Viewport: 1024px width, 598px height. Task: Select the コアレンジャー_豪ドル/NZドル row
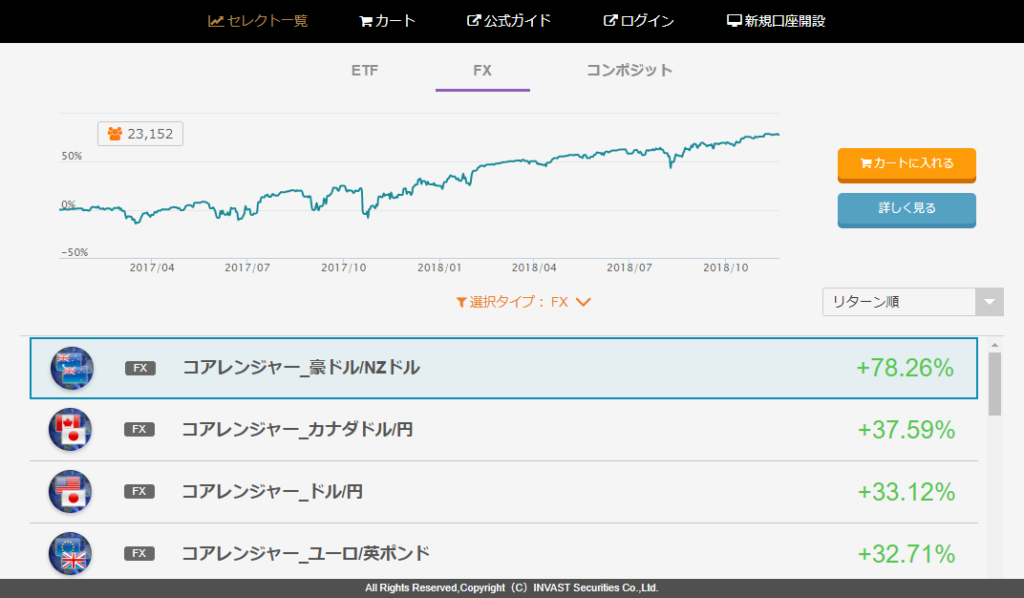pyautogui.click(x=504, y=368)
